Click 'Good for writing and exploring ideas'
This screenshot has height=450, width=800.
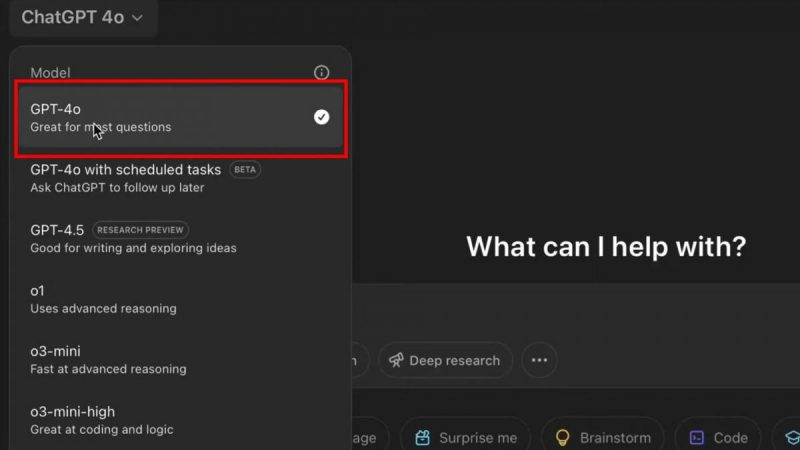click(x=133, y=248)
